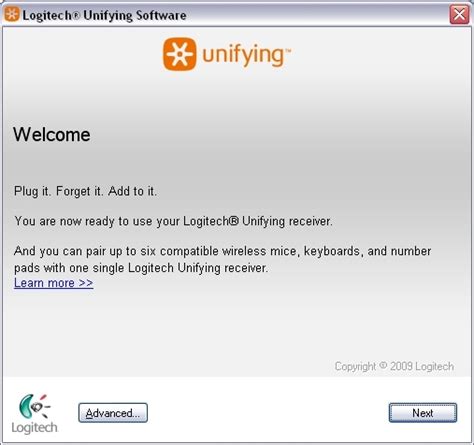Click the Logitech eye logo graphic

coord(34,406)
